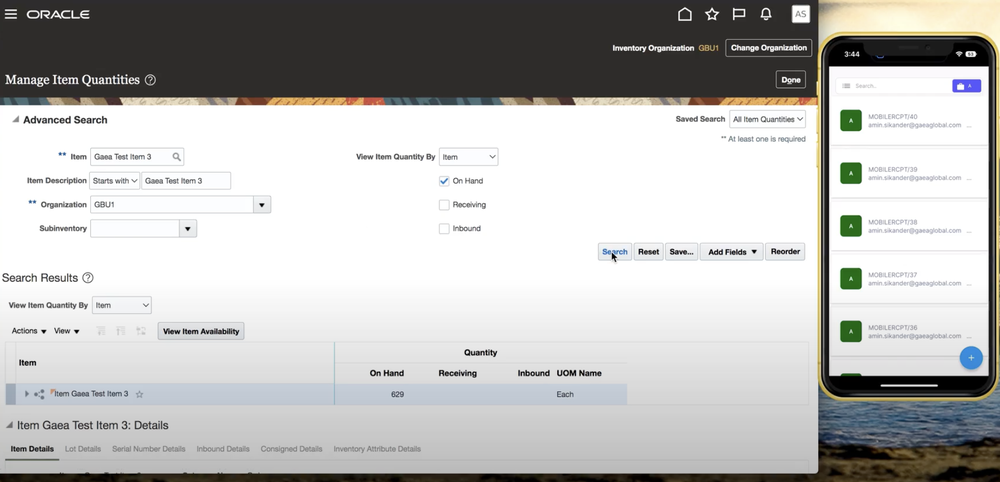Image resolution: width=1000 pixels, height=482 pixels.
Task: Click the View Item Availability button
Action: [x=201, y=331]
